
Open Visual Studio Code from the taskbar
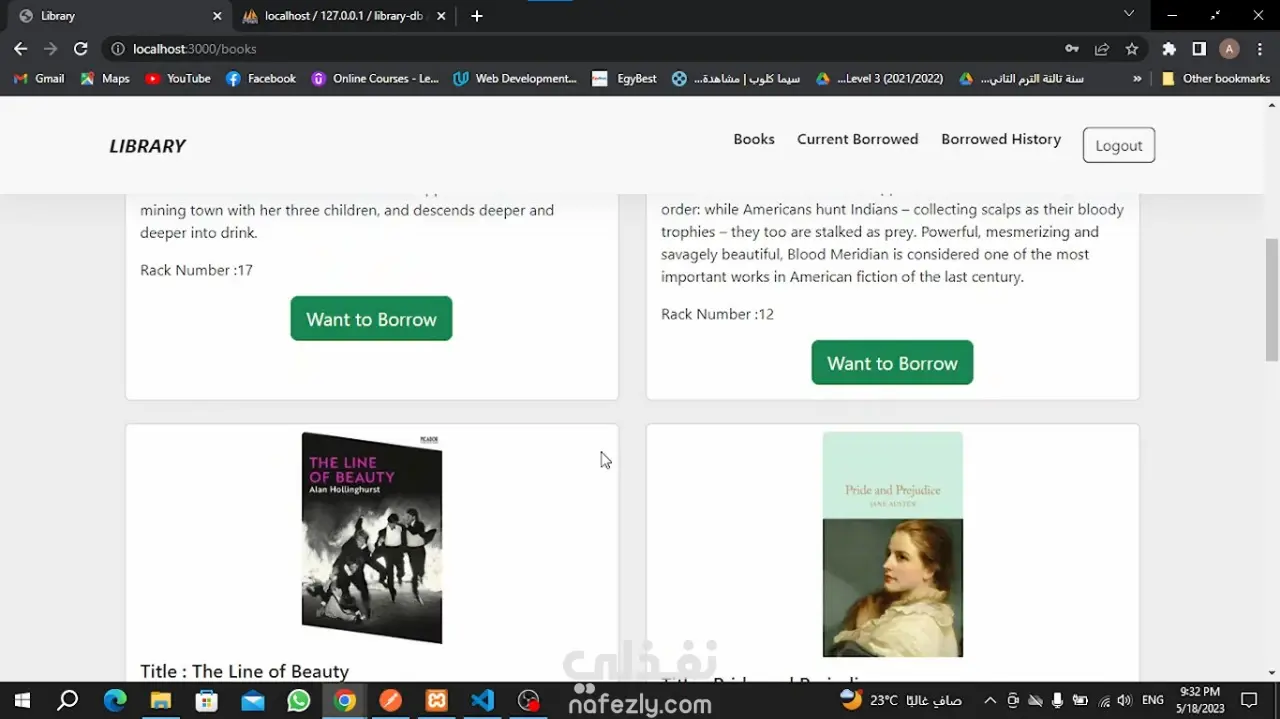tap(482, 700)
